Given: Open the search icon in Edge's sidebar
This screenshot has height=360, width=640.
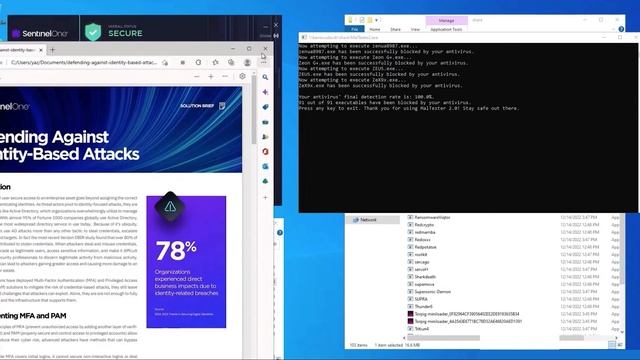Looking at the screenshot, I should [x=265, y=77].
